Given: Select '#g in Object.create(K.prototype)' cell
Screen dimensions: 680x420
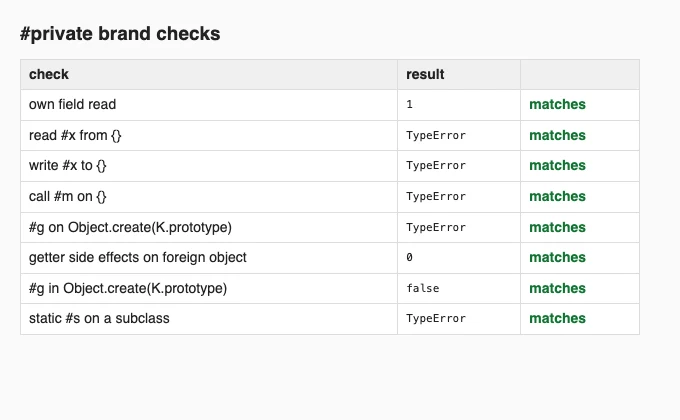Looking at the screenshot, I should pos(209,288).
